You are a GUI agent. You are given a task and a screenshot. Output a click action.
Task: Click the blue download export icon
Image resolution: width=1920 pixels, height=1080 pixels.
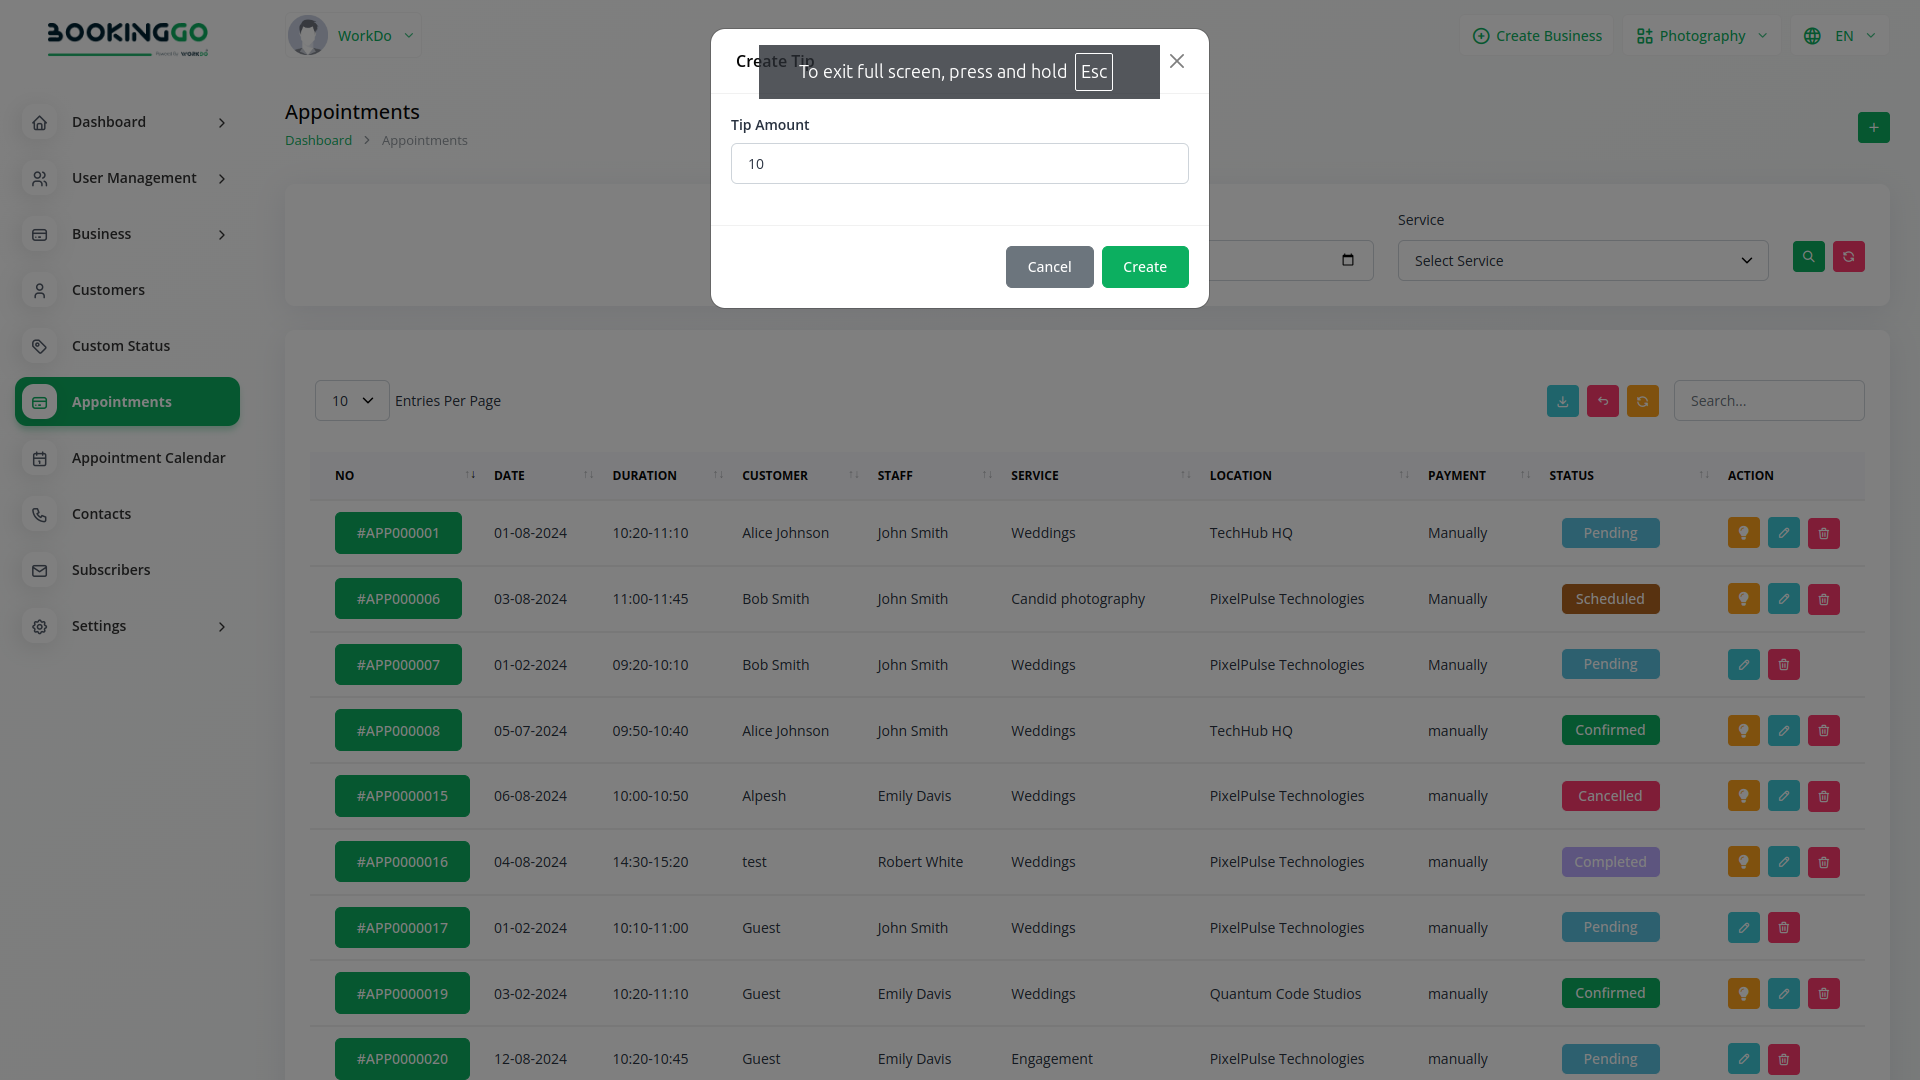1562,401
